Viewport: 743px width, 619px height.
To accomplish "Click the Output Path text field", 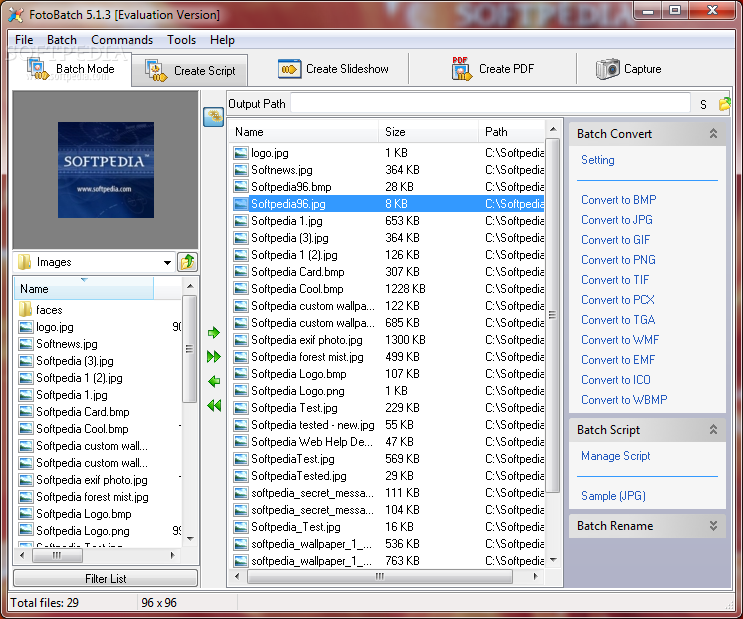I will tap(490, 103).
